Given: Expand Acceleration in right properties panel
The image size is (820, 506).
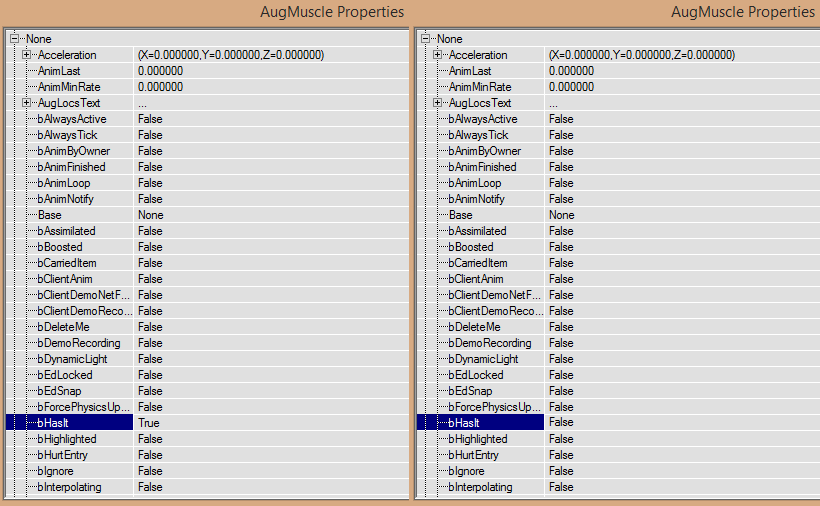Looking at the screenshot, I should click(437, 54).
